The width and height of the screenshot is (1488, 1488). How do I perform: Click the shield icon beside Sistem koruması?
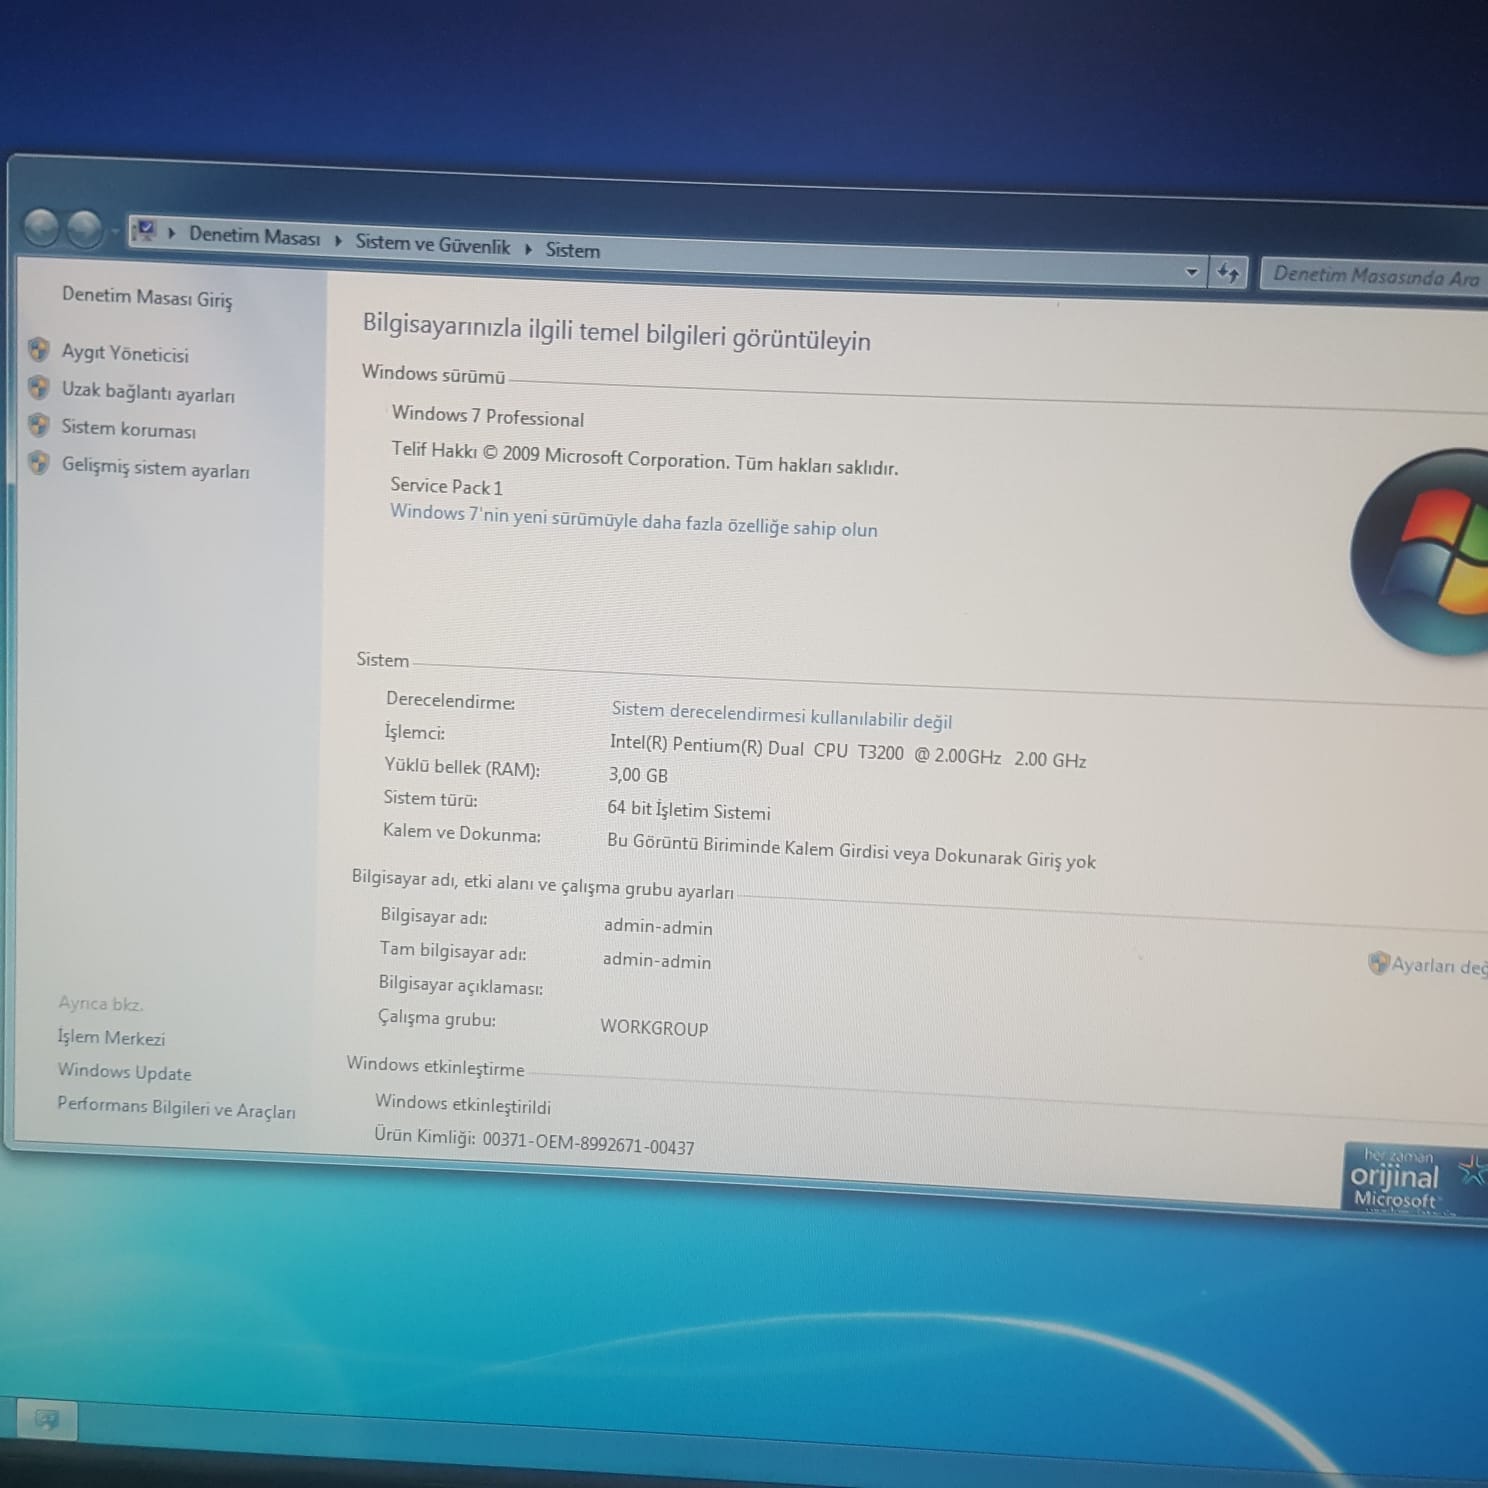[x=39, y=425]
